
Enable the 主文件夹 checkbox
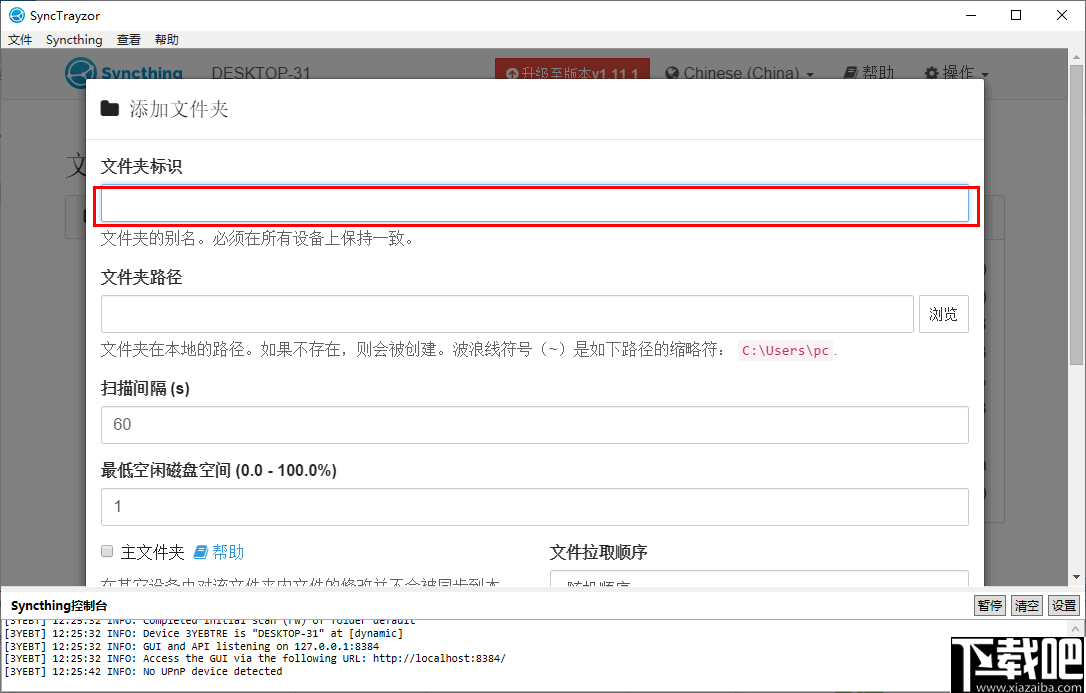click(106, 551)
